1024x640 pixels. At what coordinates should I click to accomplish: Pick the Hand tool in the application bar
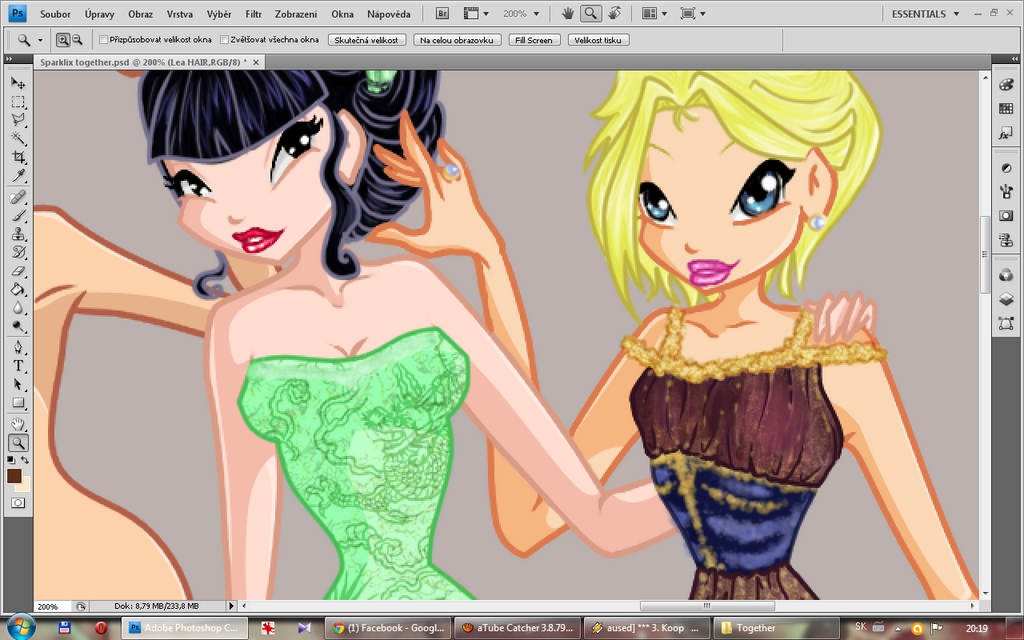point(568,13)
